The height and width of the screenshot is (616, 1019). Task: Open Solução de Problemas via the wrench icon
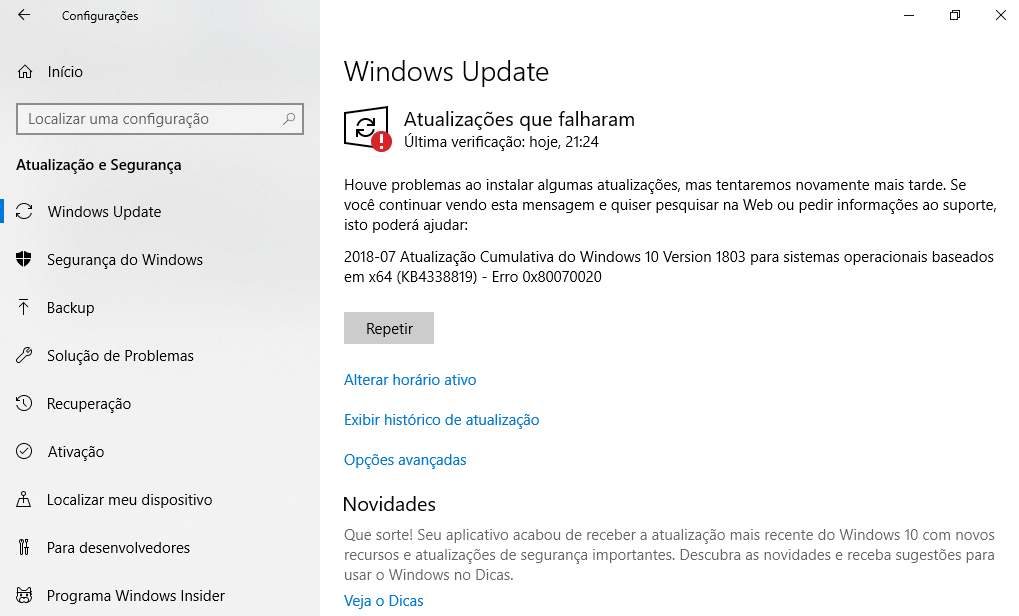[24, 355]
